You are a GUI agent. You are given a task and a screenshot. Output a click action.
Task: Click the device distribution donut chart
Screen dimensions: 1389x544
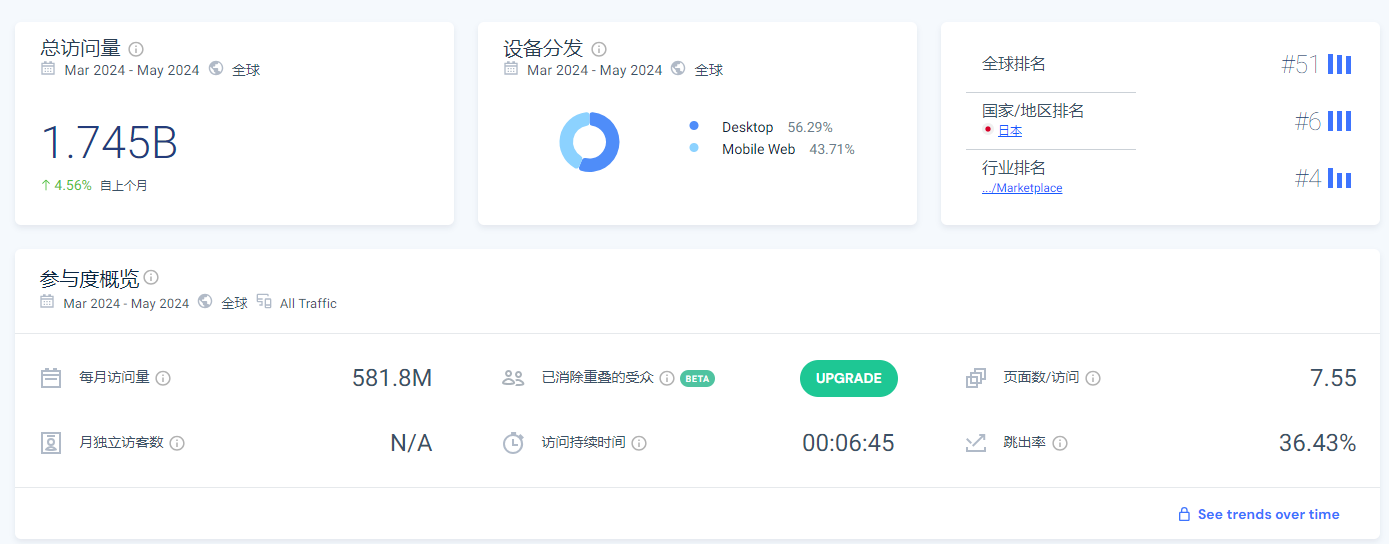coord(589,142)
